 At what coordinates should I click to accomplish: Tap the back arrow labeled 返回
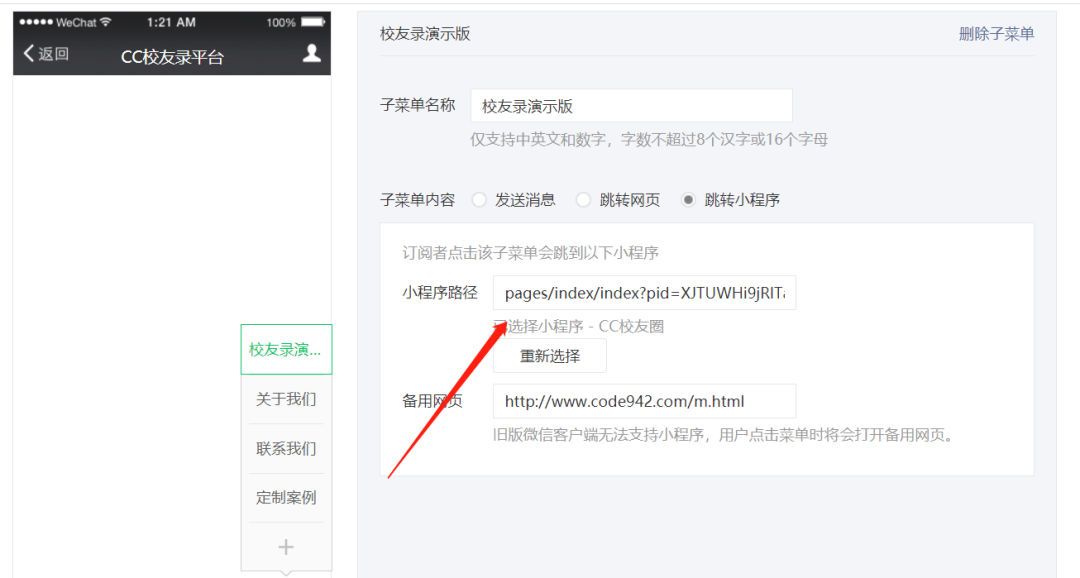click(46, 54)
